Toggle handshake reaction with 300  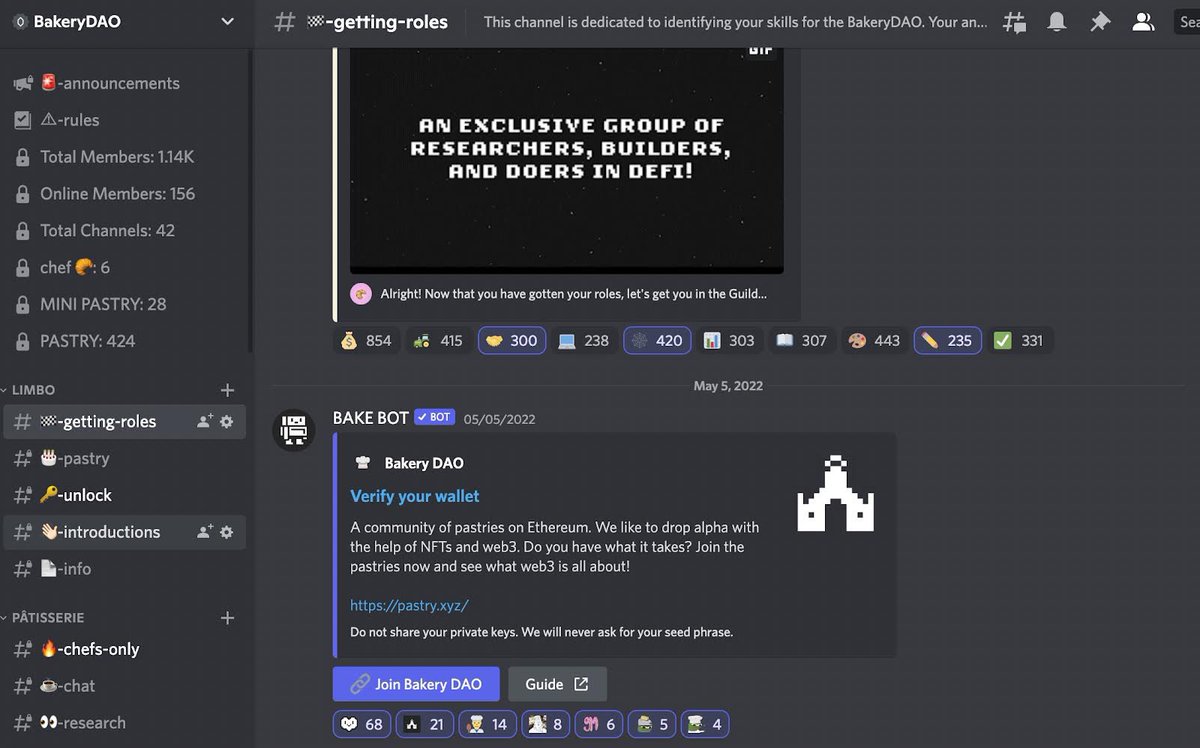pyautogui.click(x=511, y=340)
